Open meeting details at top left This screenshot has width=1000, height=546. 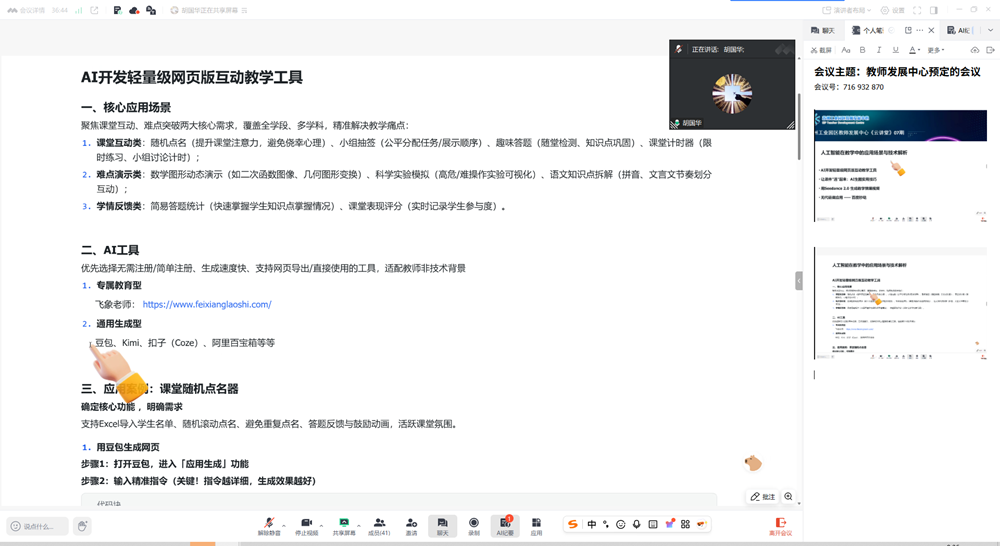pos(26,10)
